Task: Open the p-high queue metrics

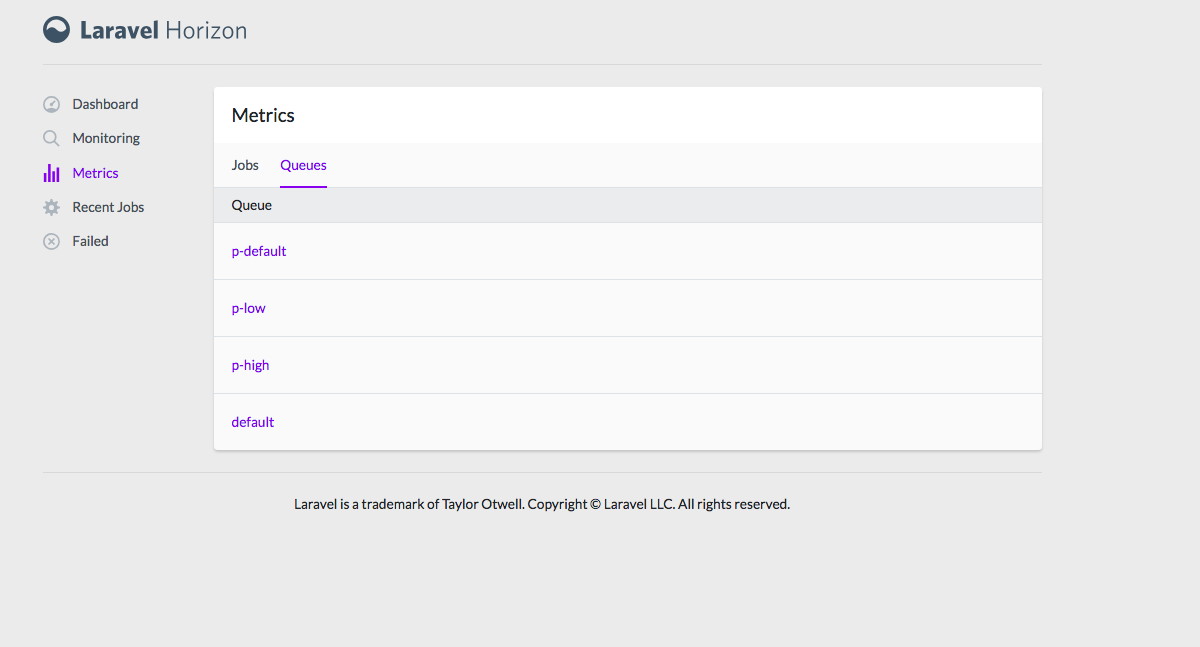Action: click(x=250, y=365)
